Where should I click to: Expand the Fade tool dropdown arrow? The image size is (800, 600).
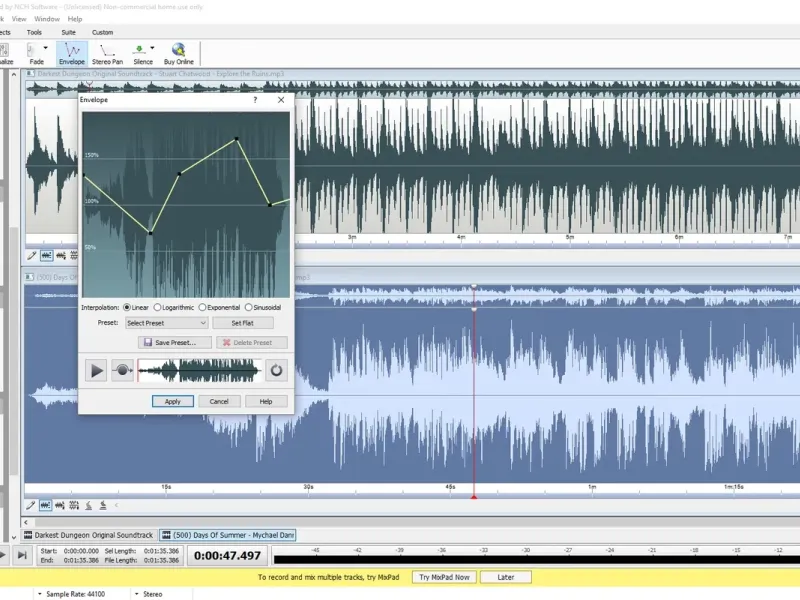click(x=45, y=48)
